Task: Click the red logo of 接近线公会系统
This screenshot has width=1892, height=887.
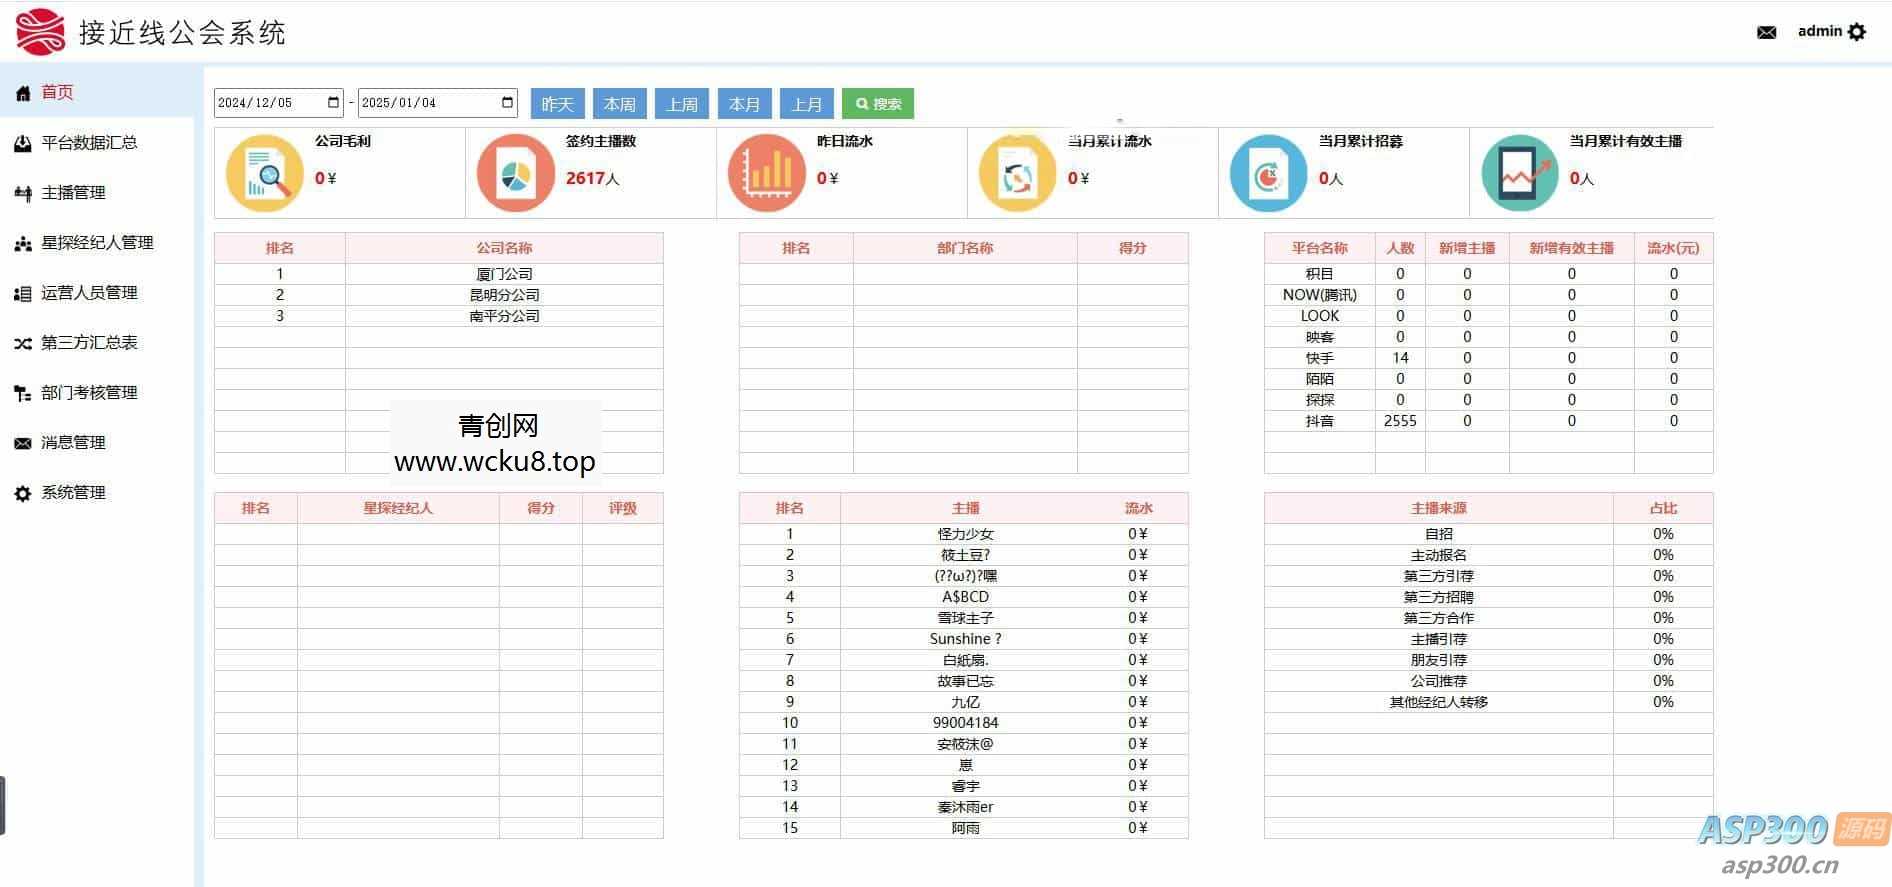Action: (x=40, y=32)
